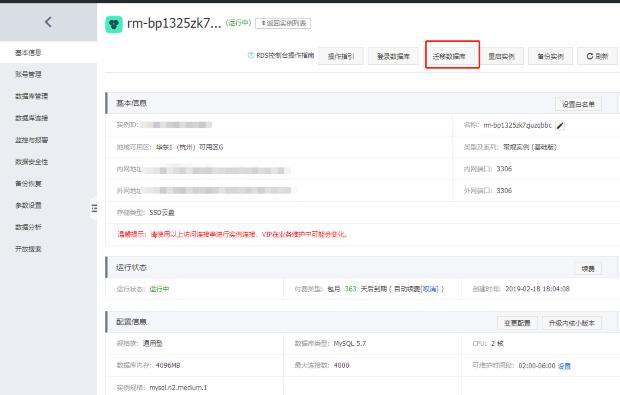Click the 常规实例 (基础版) series value
This screenshot has height=395, width=620.
pos(530,147)
